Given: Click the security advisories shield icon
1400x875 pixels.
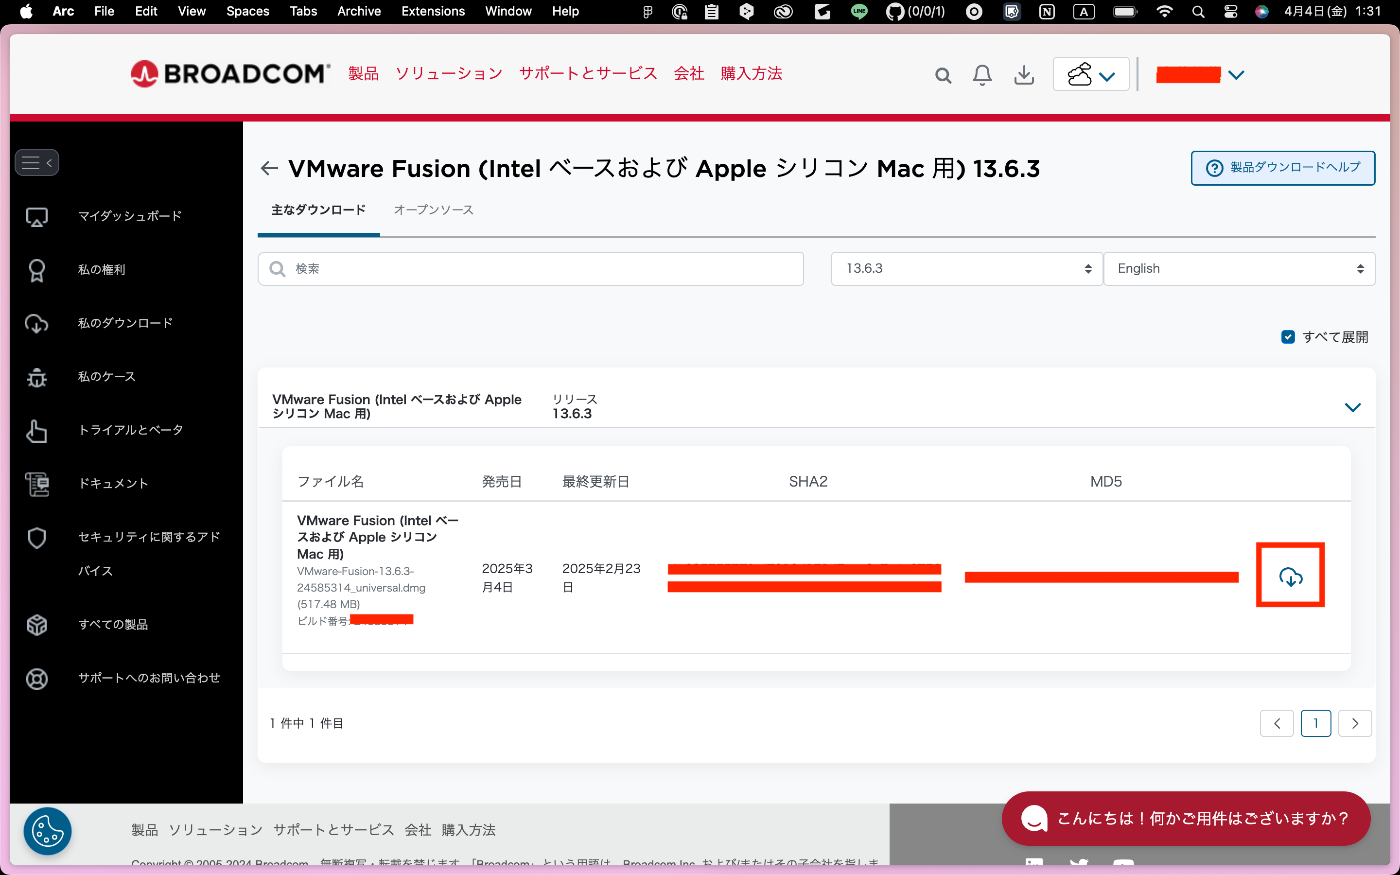Looking at the screenshot, I should point(37,538).
